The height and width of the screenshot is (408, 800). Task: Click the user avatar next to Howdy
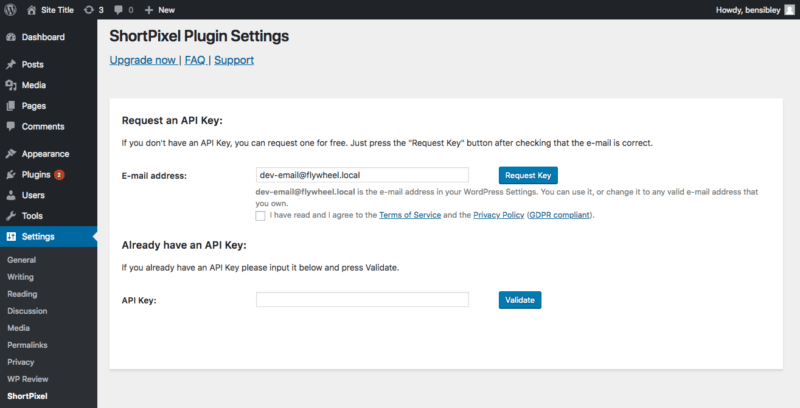tap(789, 9)
